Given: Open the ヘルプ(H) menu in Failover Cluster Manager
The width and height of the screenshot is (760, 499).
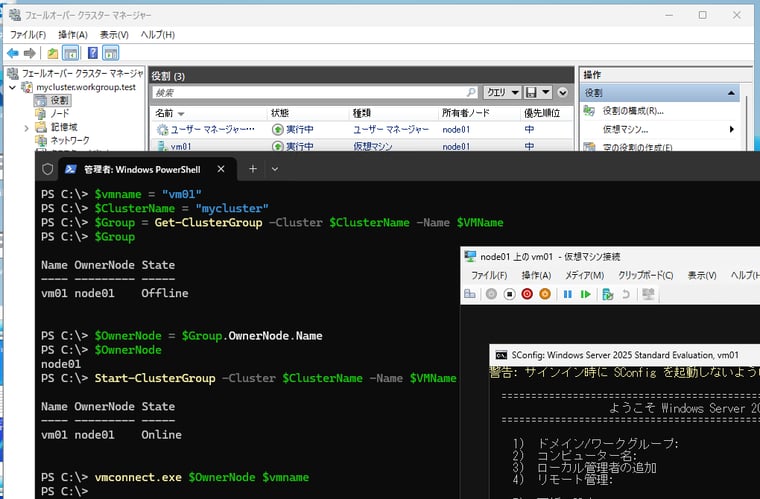Looking at the screenshot, I should 158,35.
